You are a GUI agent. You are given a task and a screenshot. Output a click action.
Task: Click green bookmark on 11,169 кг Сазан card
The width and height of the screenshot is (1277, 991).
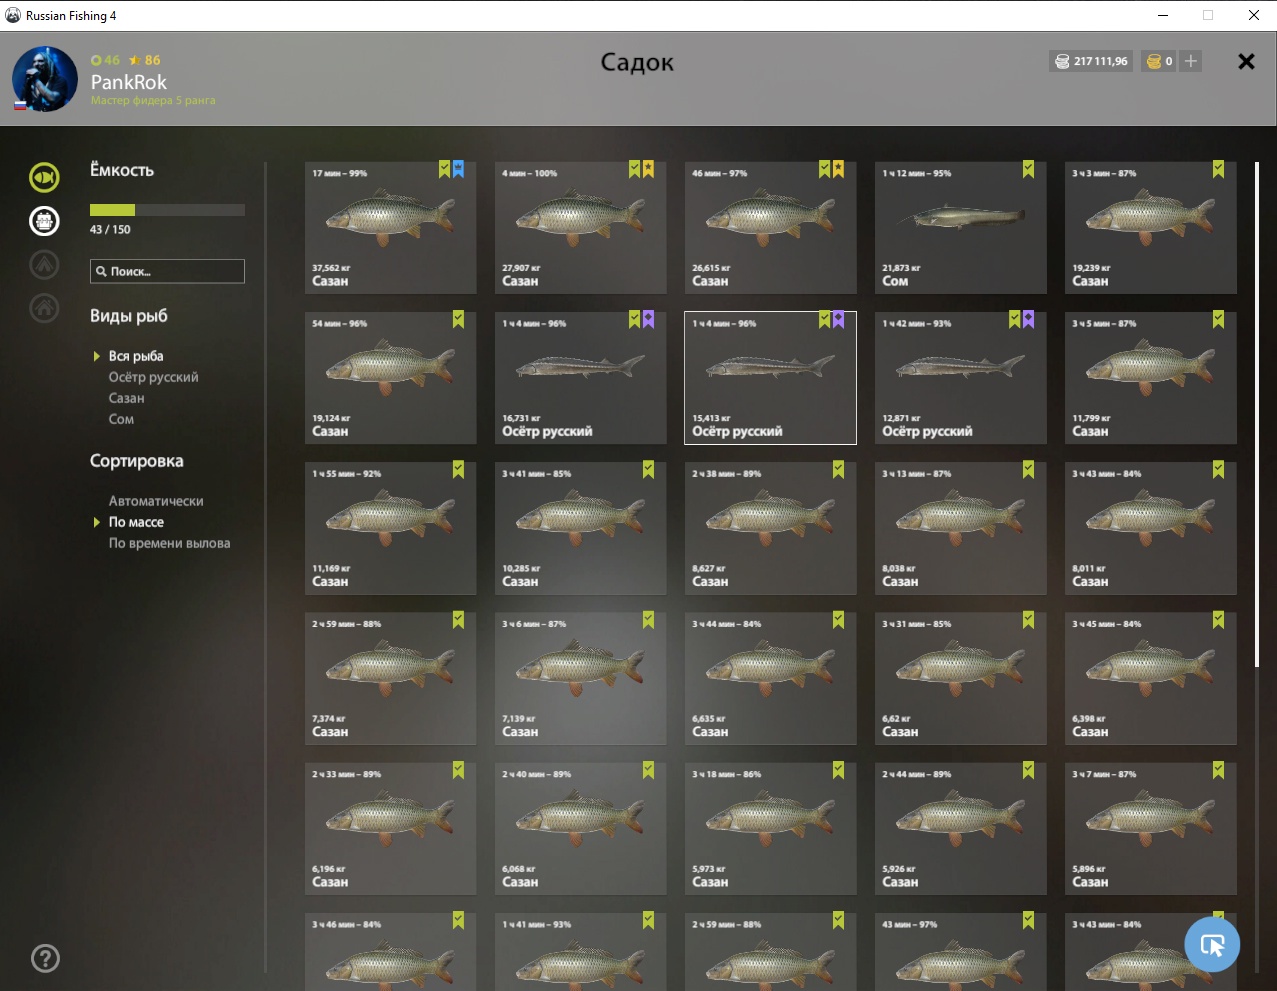coord(458,470)
